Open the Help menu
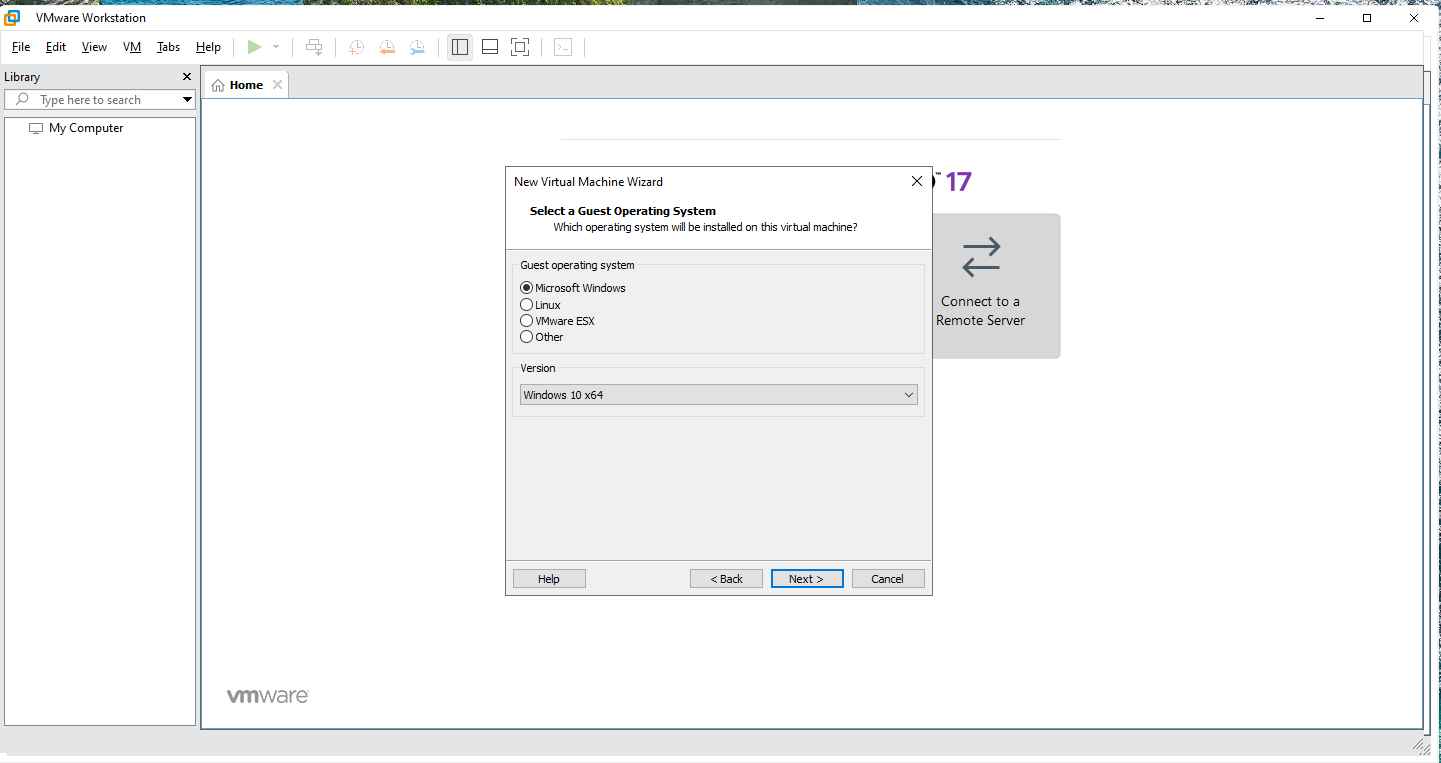The height and width of the screenshot is (763, 1441). pyautogui.click(x=208, y=47)
